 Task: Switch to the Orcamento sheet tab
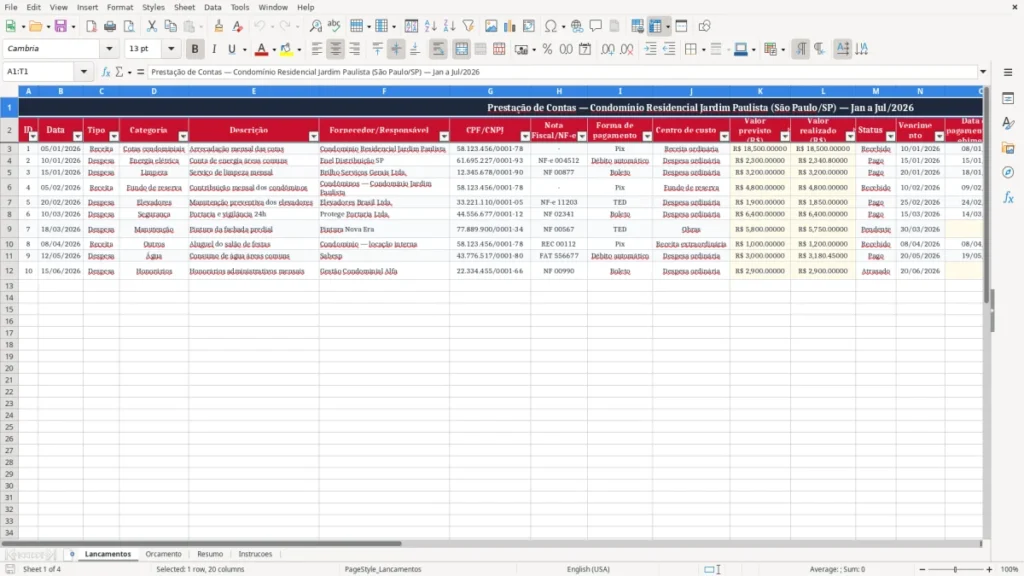[x=163, y=554]
